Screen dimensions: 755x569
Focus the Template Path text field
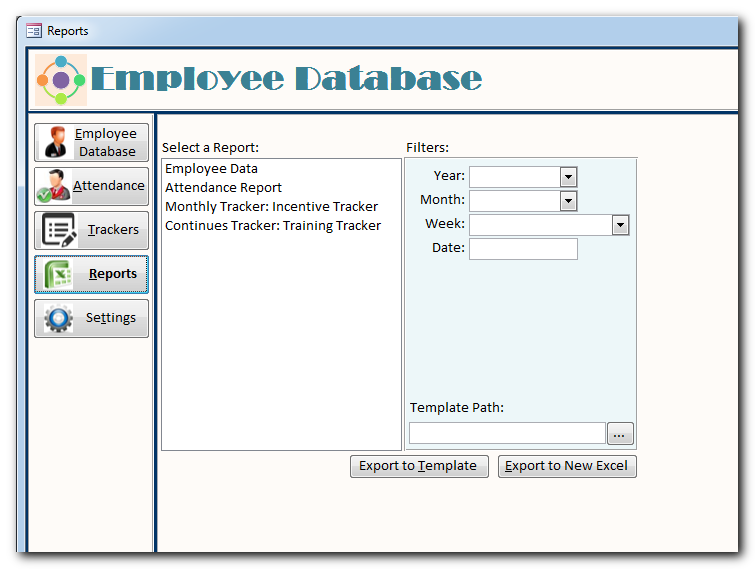coord(507,433)
